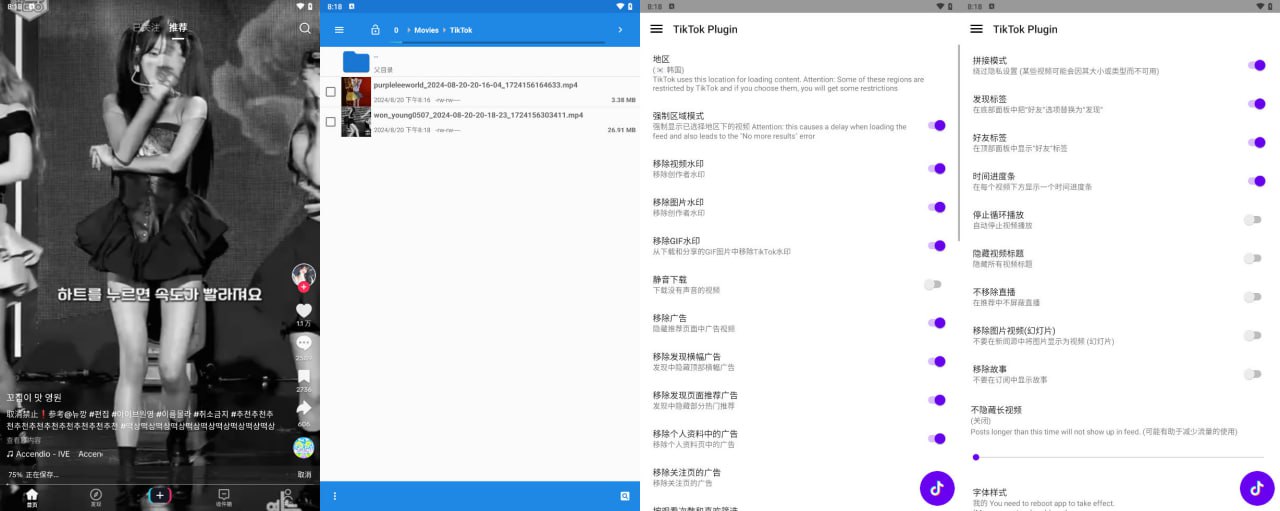Tap the search icon in TikTok feed

[x=305, y=28]
